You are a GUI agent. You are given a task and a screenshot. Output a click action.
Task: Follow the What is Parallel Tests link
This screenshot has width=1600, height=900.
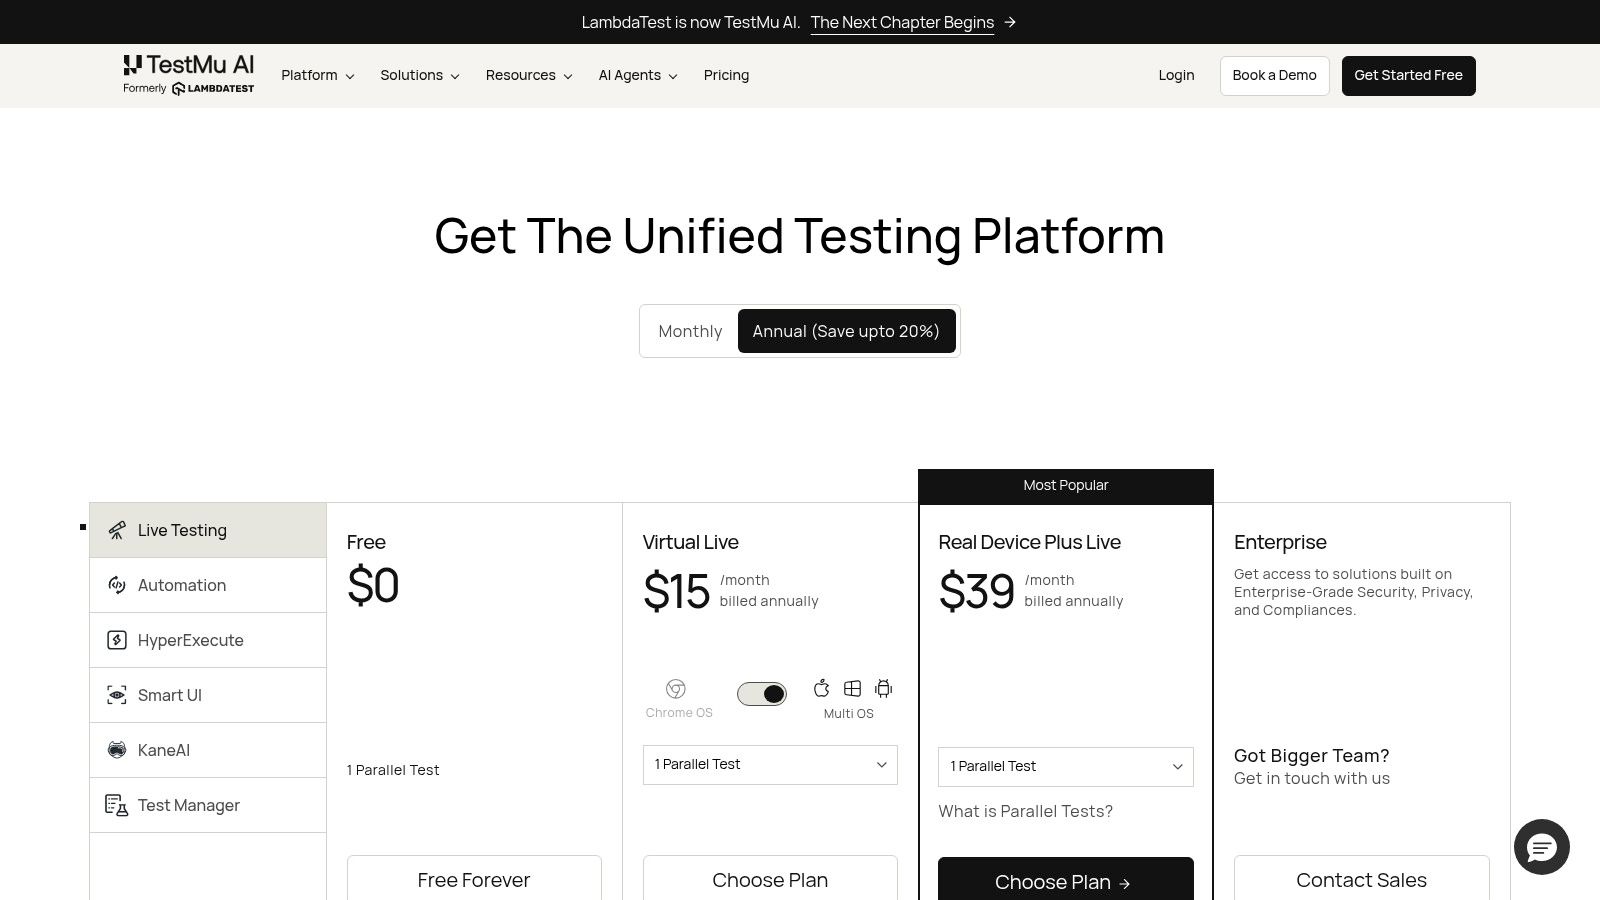(1025, 811)
